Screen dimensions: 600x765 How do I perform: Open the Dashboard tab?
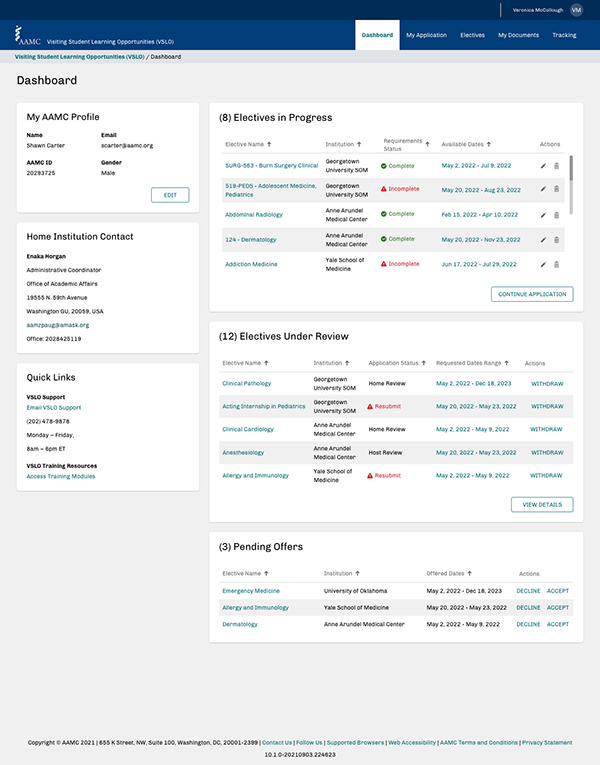click(377, 35)
